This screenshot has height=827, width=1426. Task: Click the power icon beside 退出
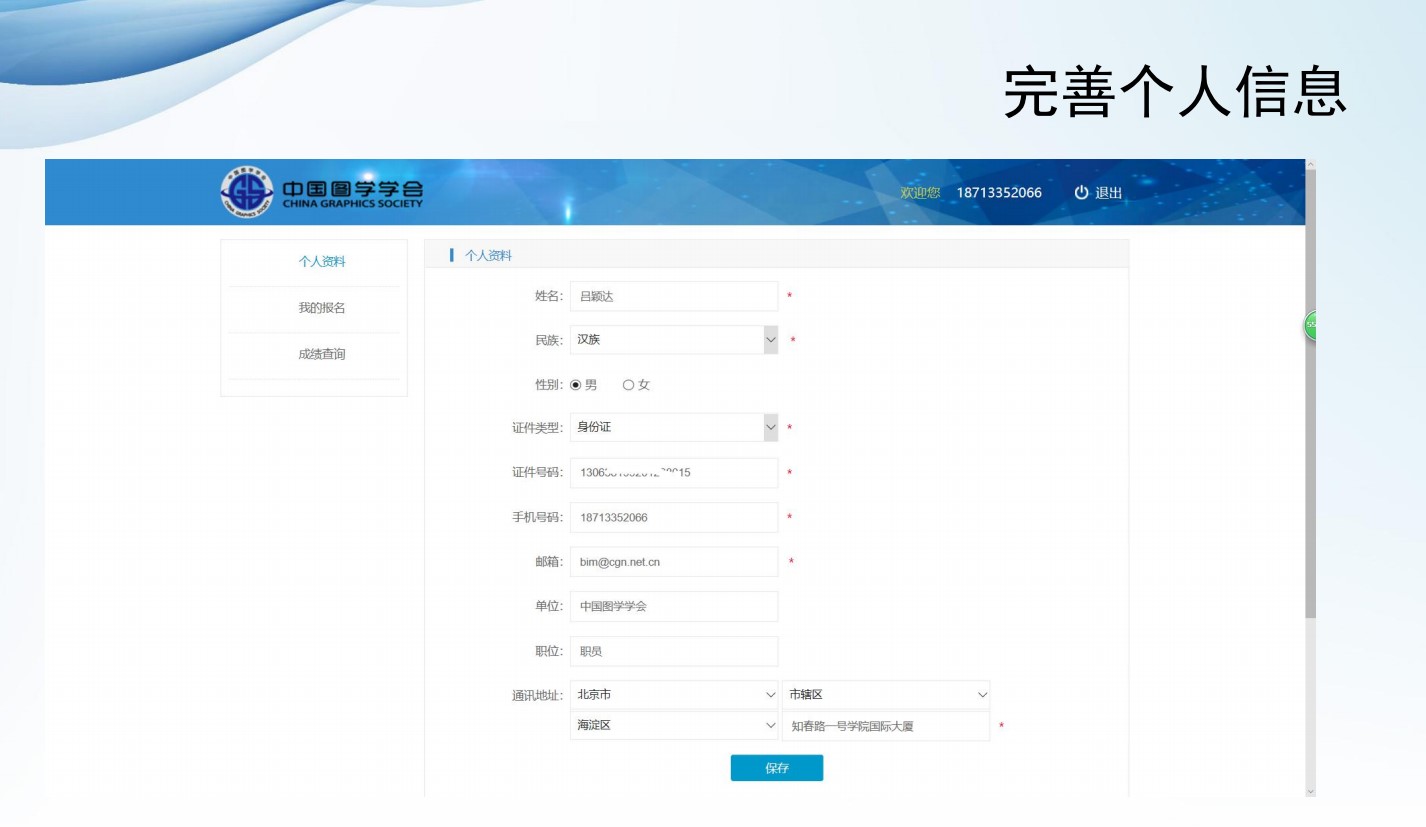click(x=1081, y=193)
